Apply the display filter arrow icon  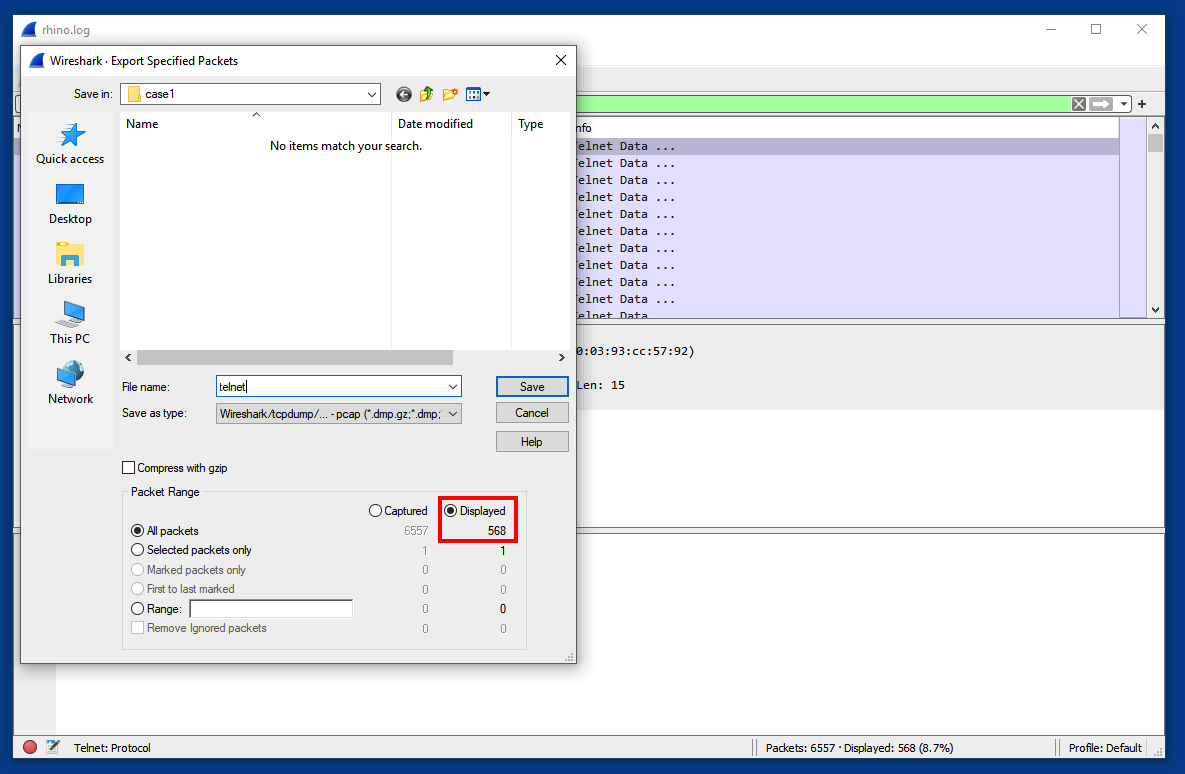tap(1101, 104)
